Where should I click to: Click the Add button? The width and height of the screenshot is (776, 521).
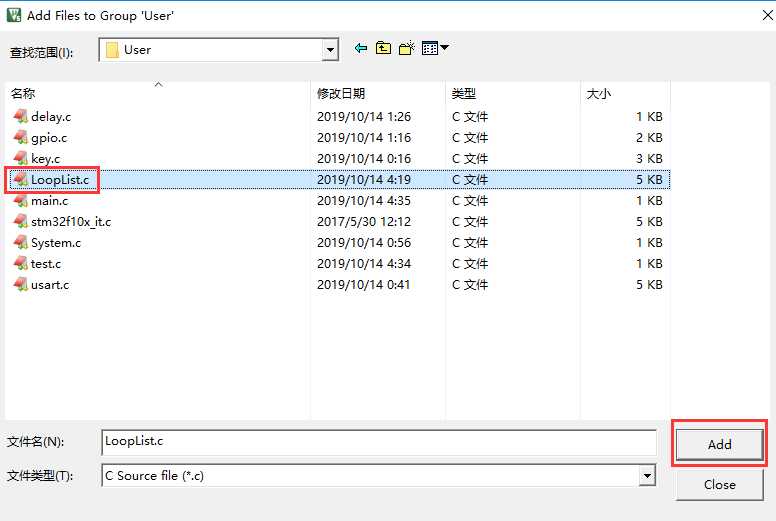click(719, 444)
